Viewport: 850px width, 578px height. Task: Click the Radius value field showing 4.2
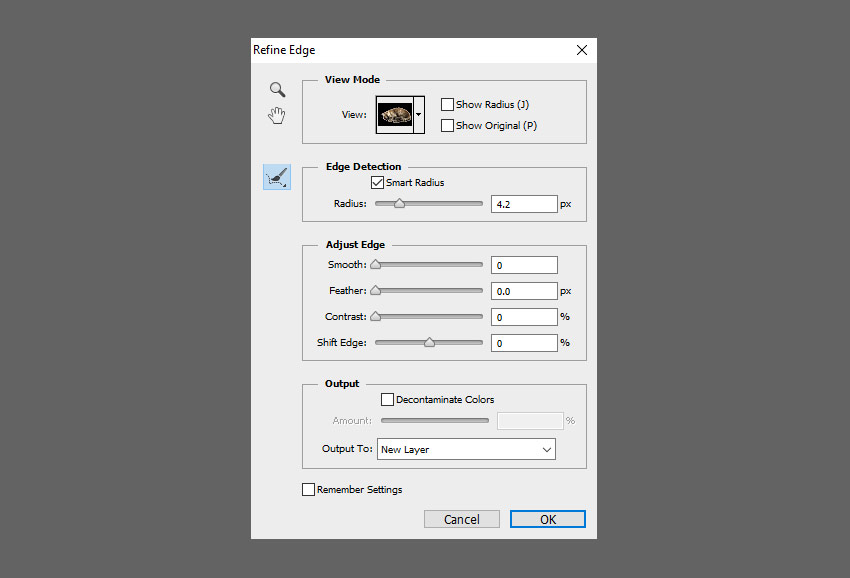(x=524, y=204)
